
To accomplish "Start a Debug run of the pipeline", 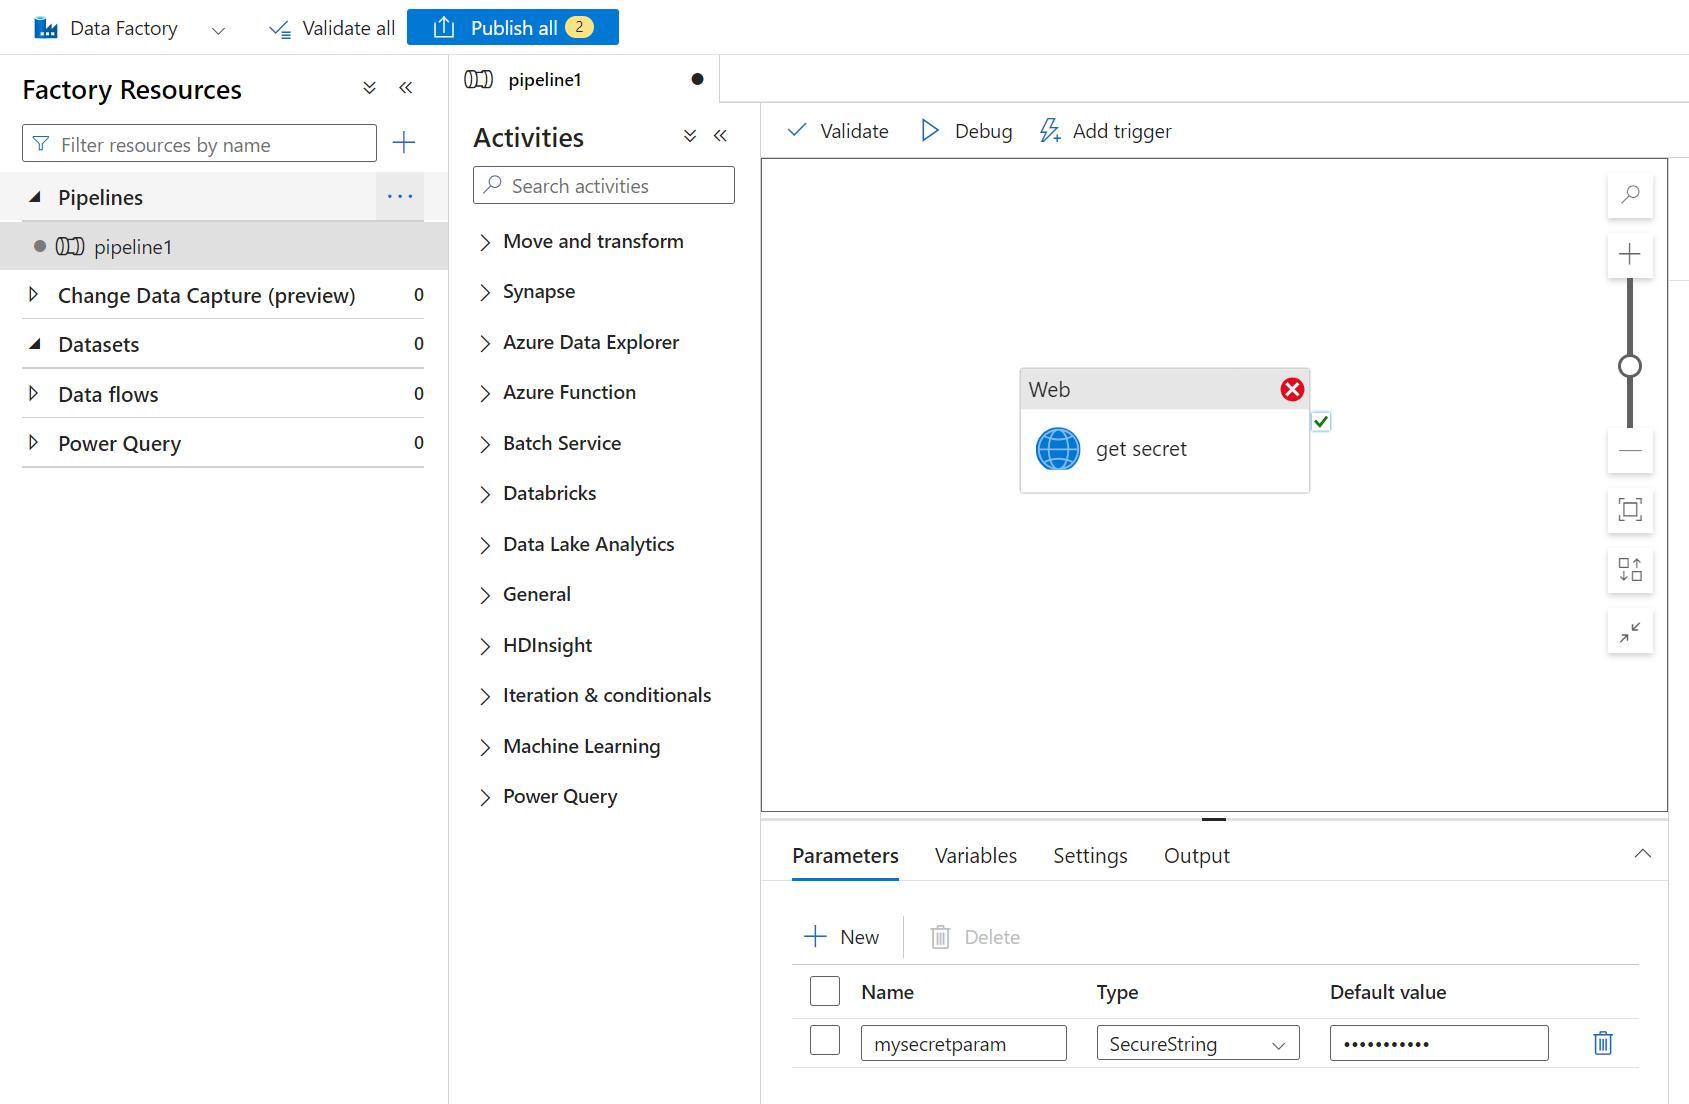I will click(966, 131).
